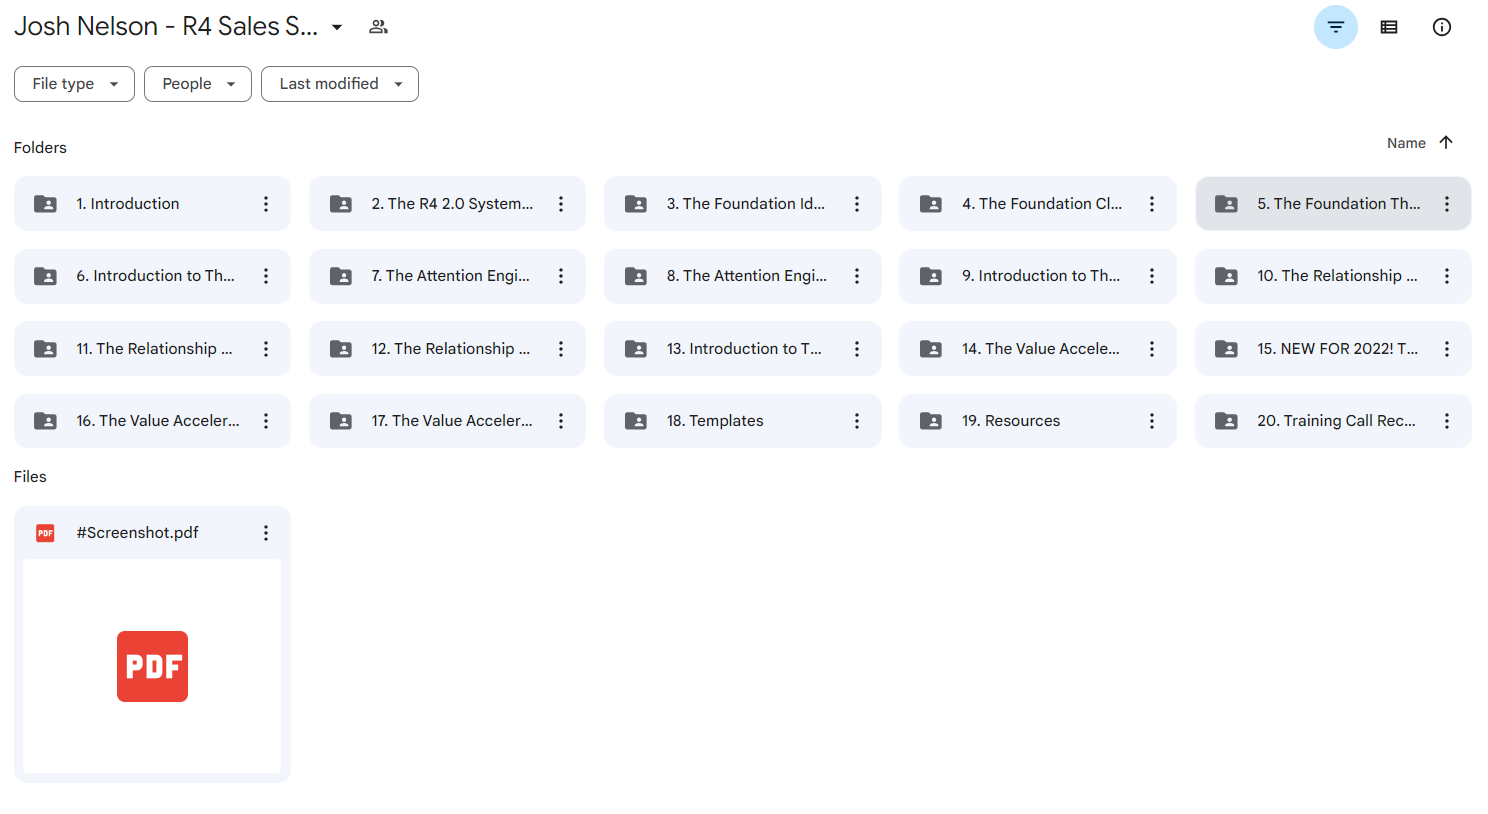This screenshot has height=814, width=1488.
Task: Click the Name sort label
Action: [x=1406, y=143]
